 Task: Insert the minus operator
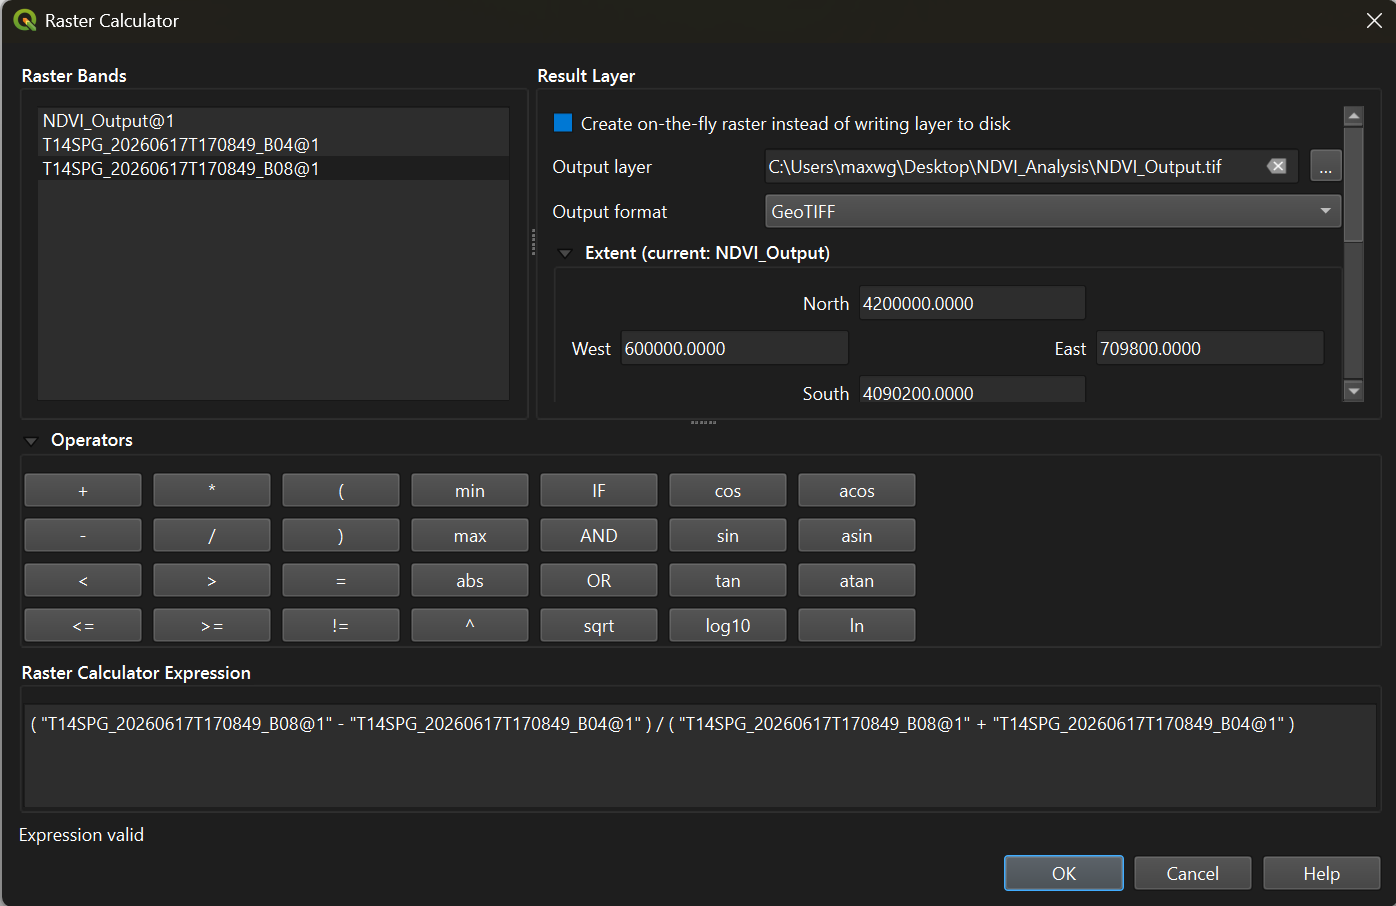[x=83, y=535]
